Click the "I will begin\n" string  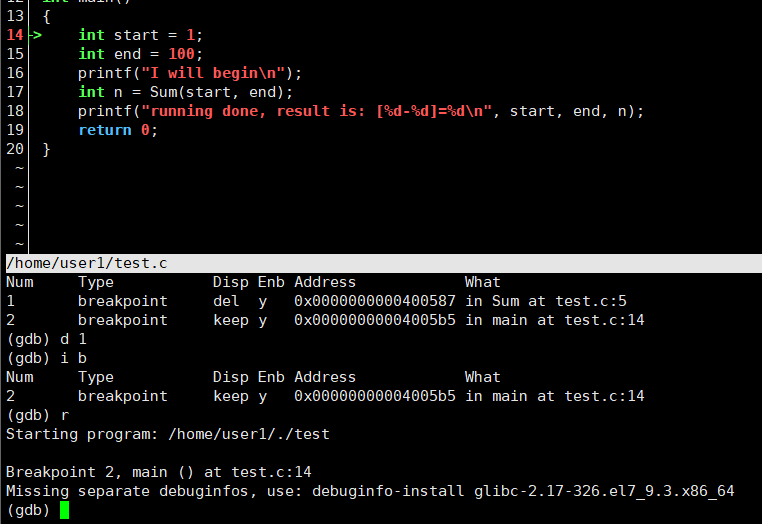(212, 73)
